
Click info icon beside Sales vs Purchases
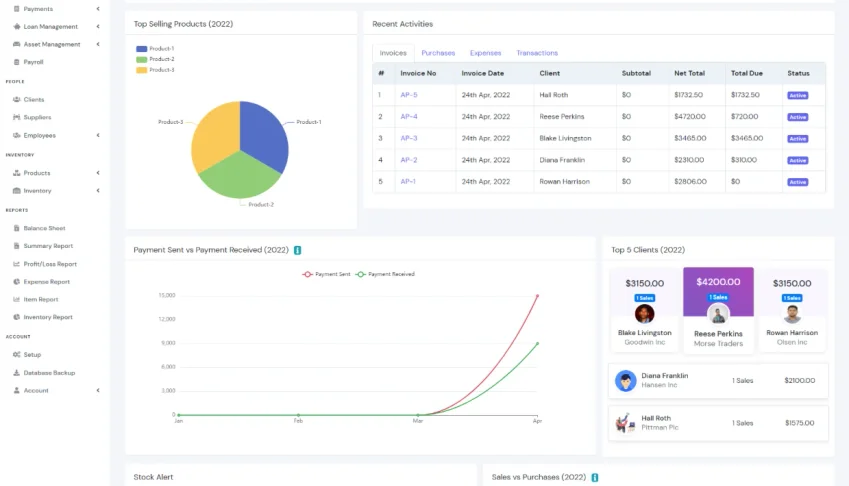point(595,477)
